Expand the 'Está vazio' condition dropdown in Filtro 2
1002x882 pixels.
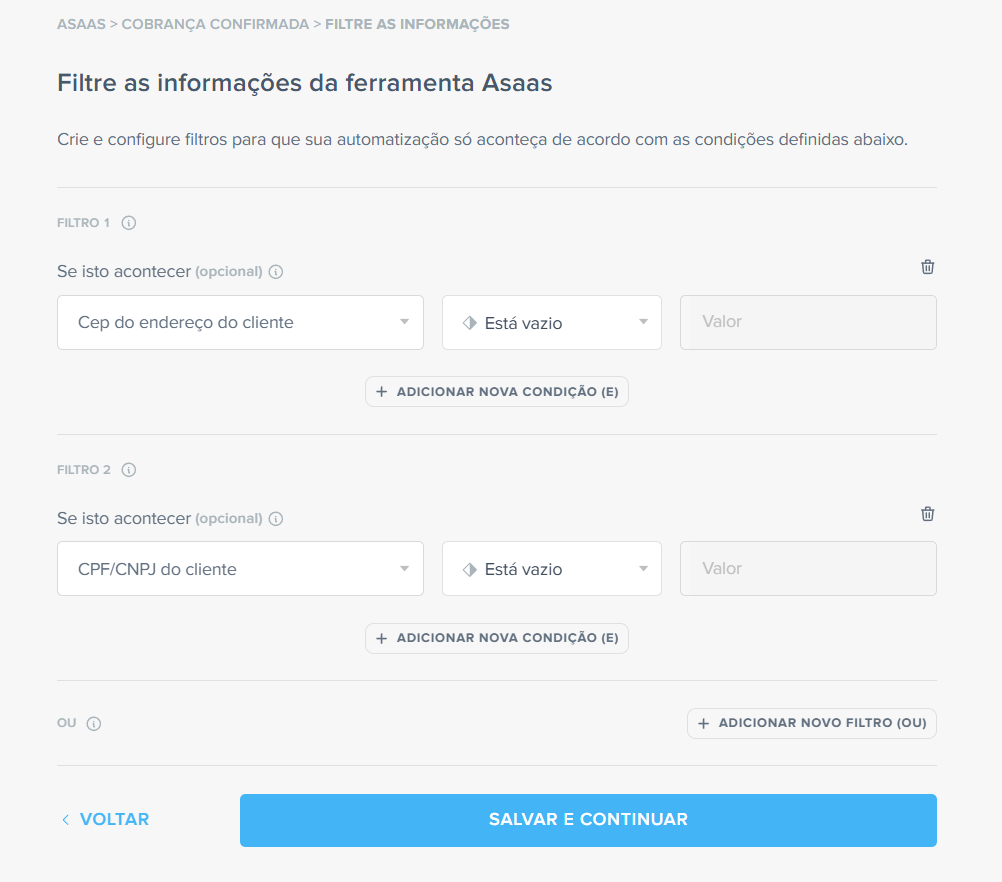click(x=551, y=568)
